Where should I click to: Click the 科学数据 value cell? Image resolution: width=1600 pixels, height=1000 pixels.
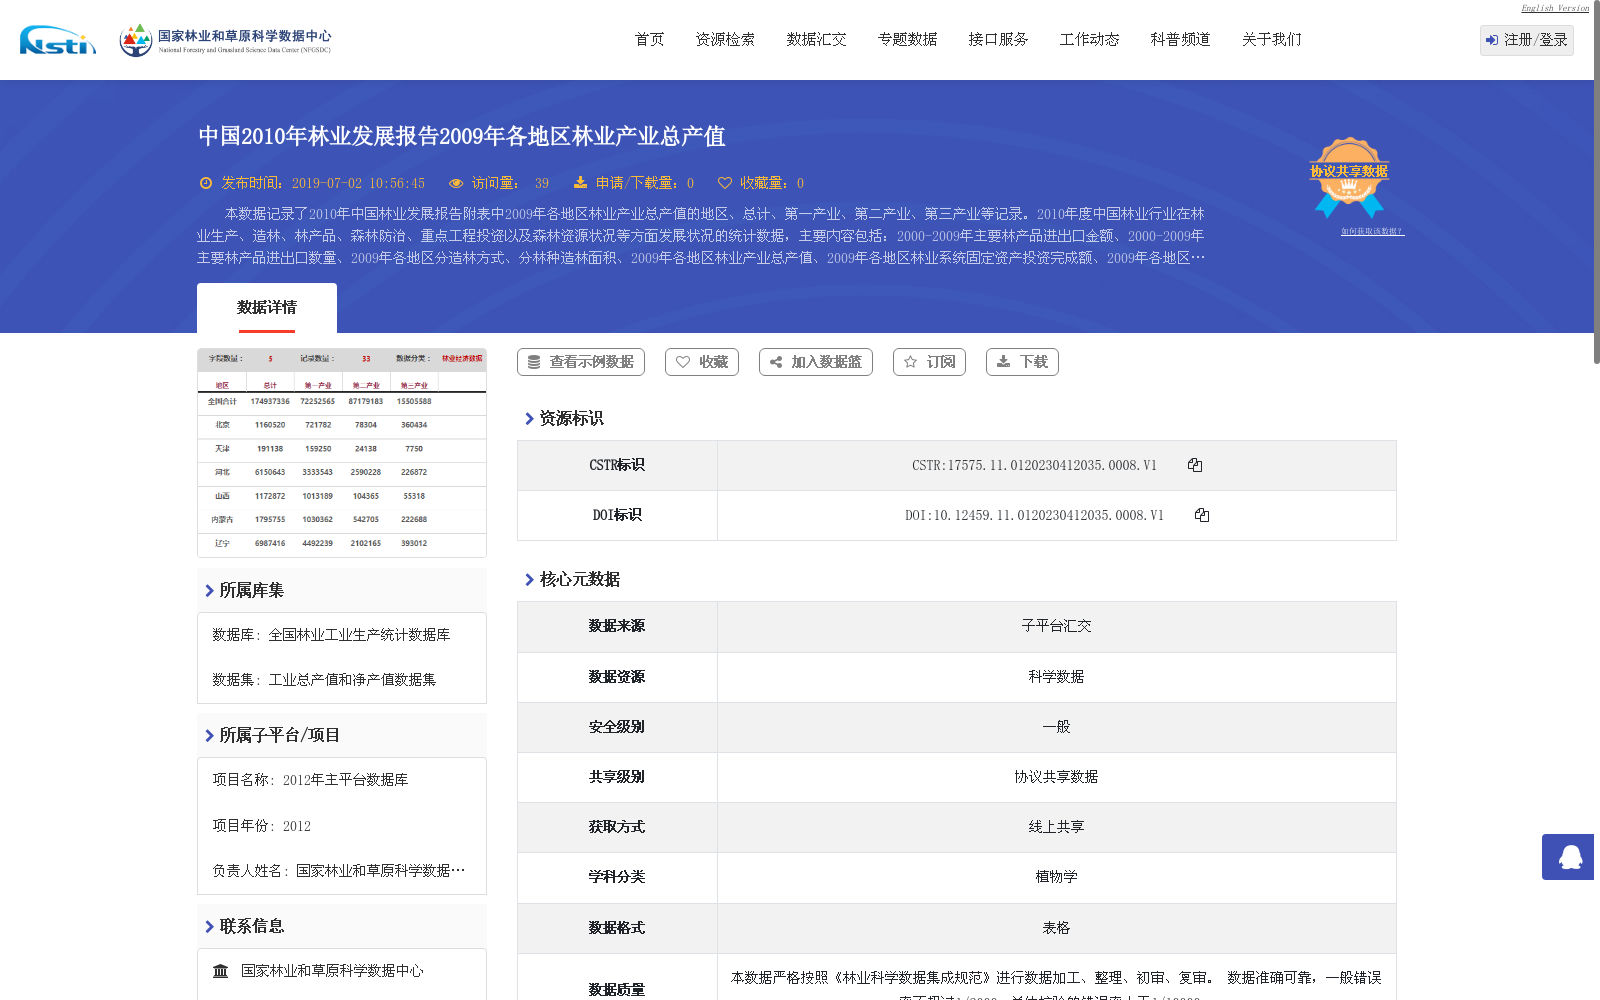pyautogui.click(x=1057, y=677)
